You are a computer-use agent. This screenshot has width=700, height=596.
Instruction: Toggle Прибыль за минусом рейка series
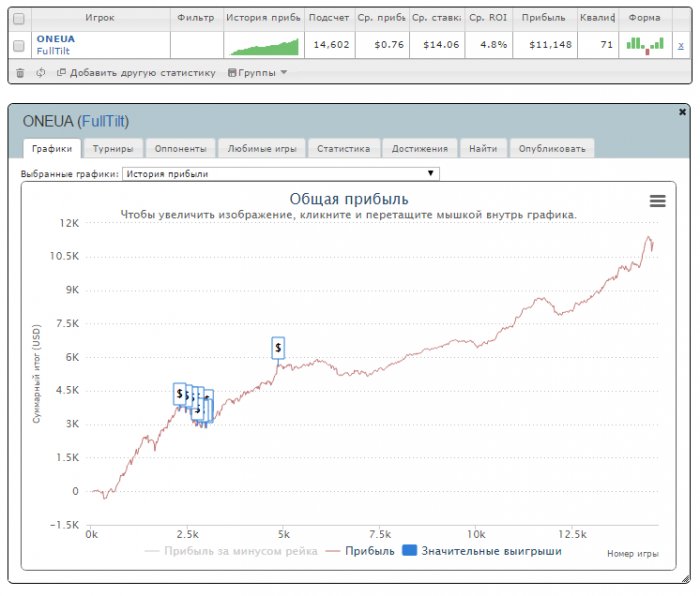231,551
